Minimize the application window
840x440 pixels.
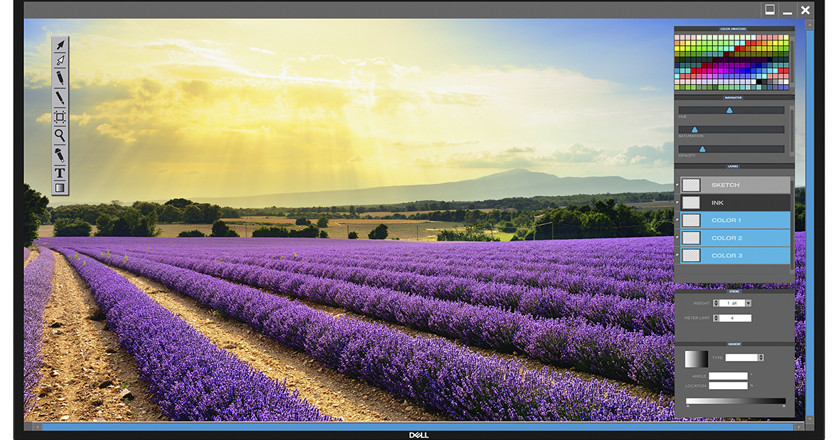tap(787, 11)
